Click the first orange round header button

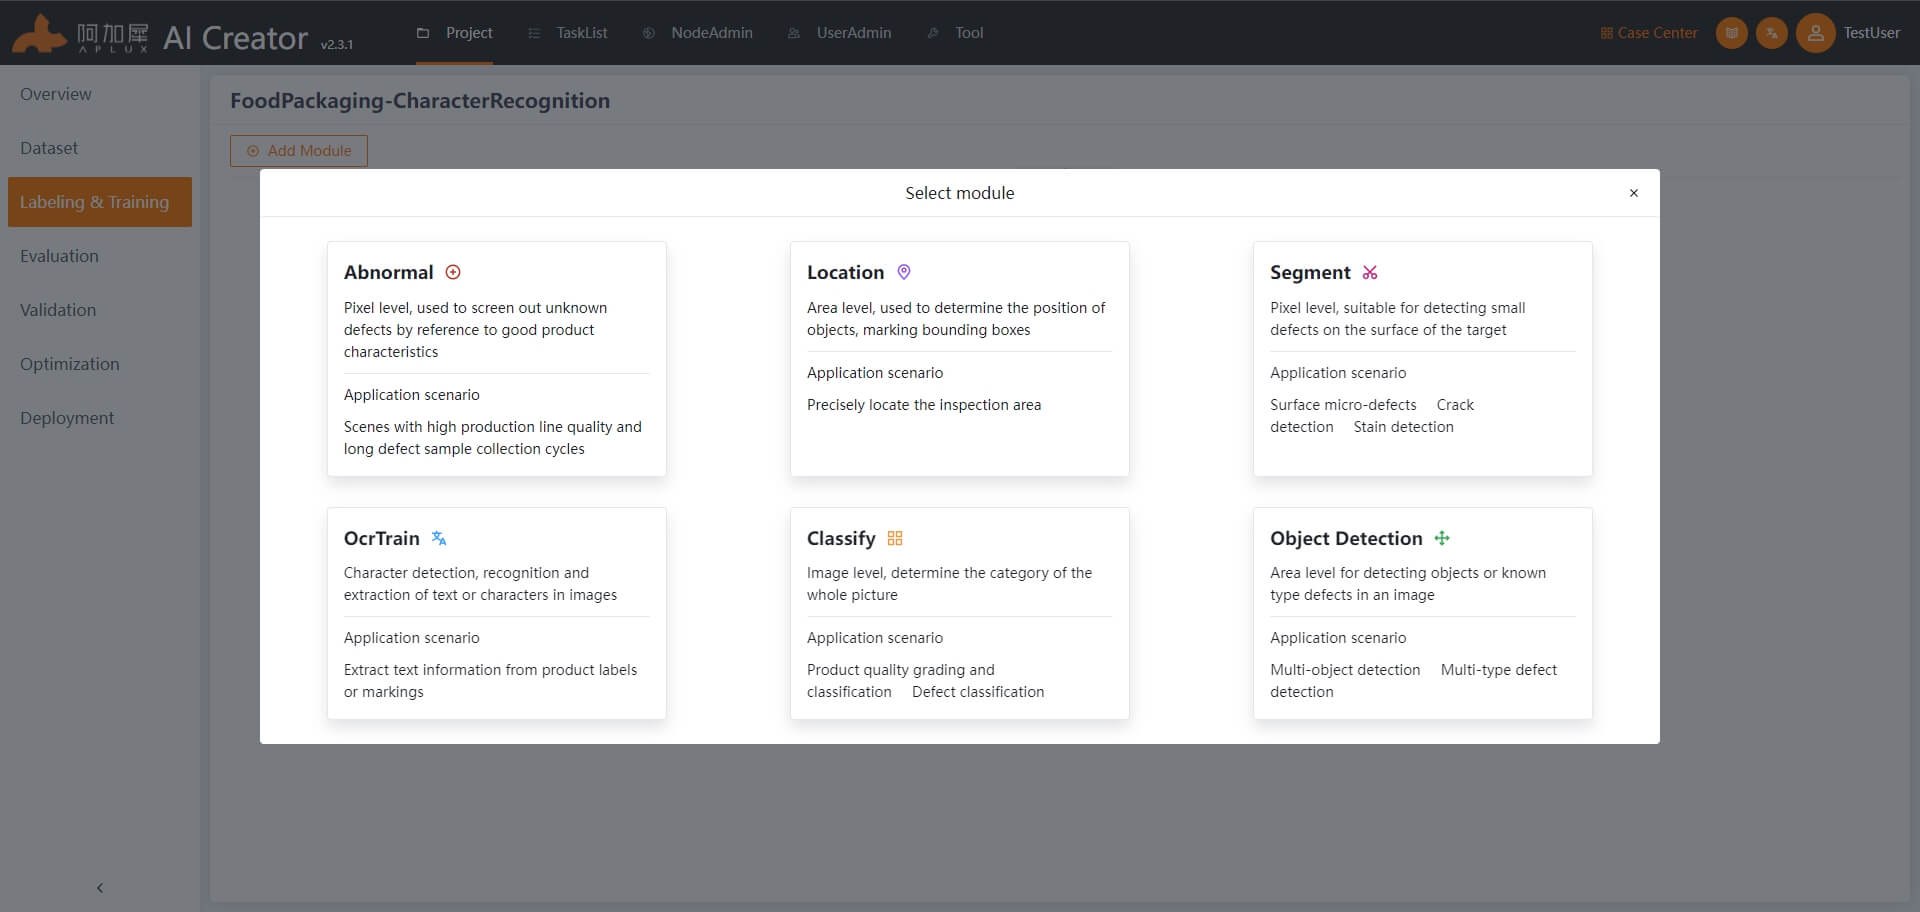(1732, 33)
